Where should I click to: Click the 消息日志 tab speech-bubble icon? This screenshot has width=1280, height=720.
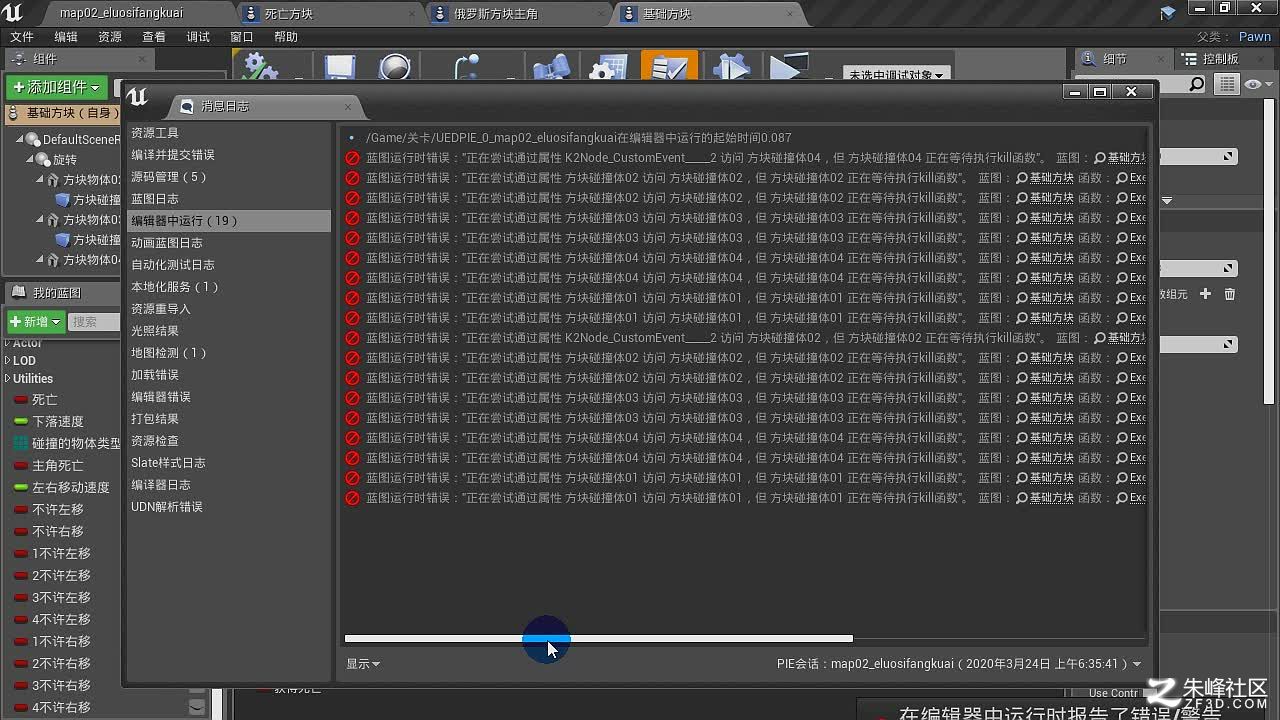[x=186, y=106]
